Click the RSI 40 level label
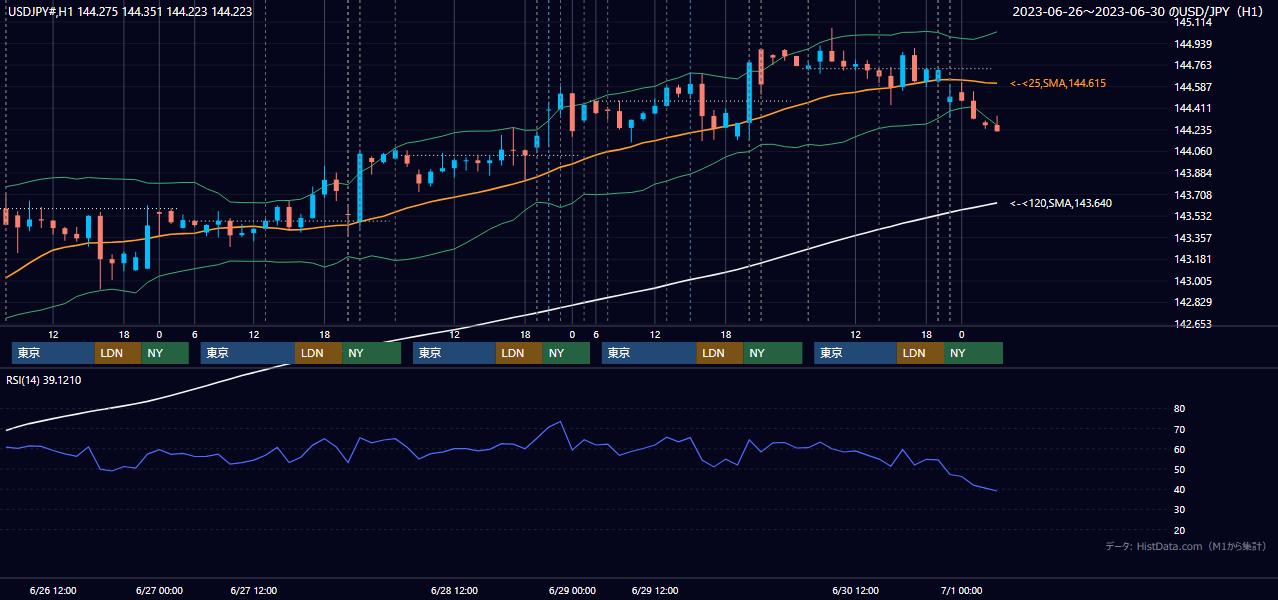This screenshot has height=600, width=1278. tap(1180, 489)
